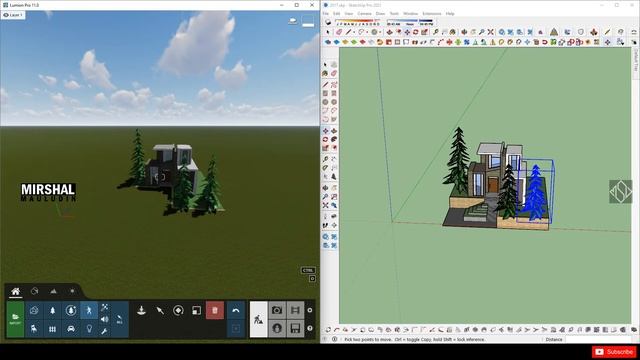Click the green Import model button in Lumion
The image size is (640, 360).
pos(16,319)
